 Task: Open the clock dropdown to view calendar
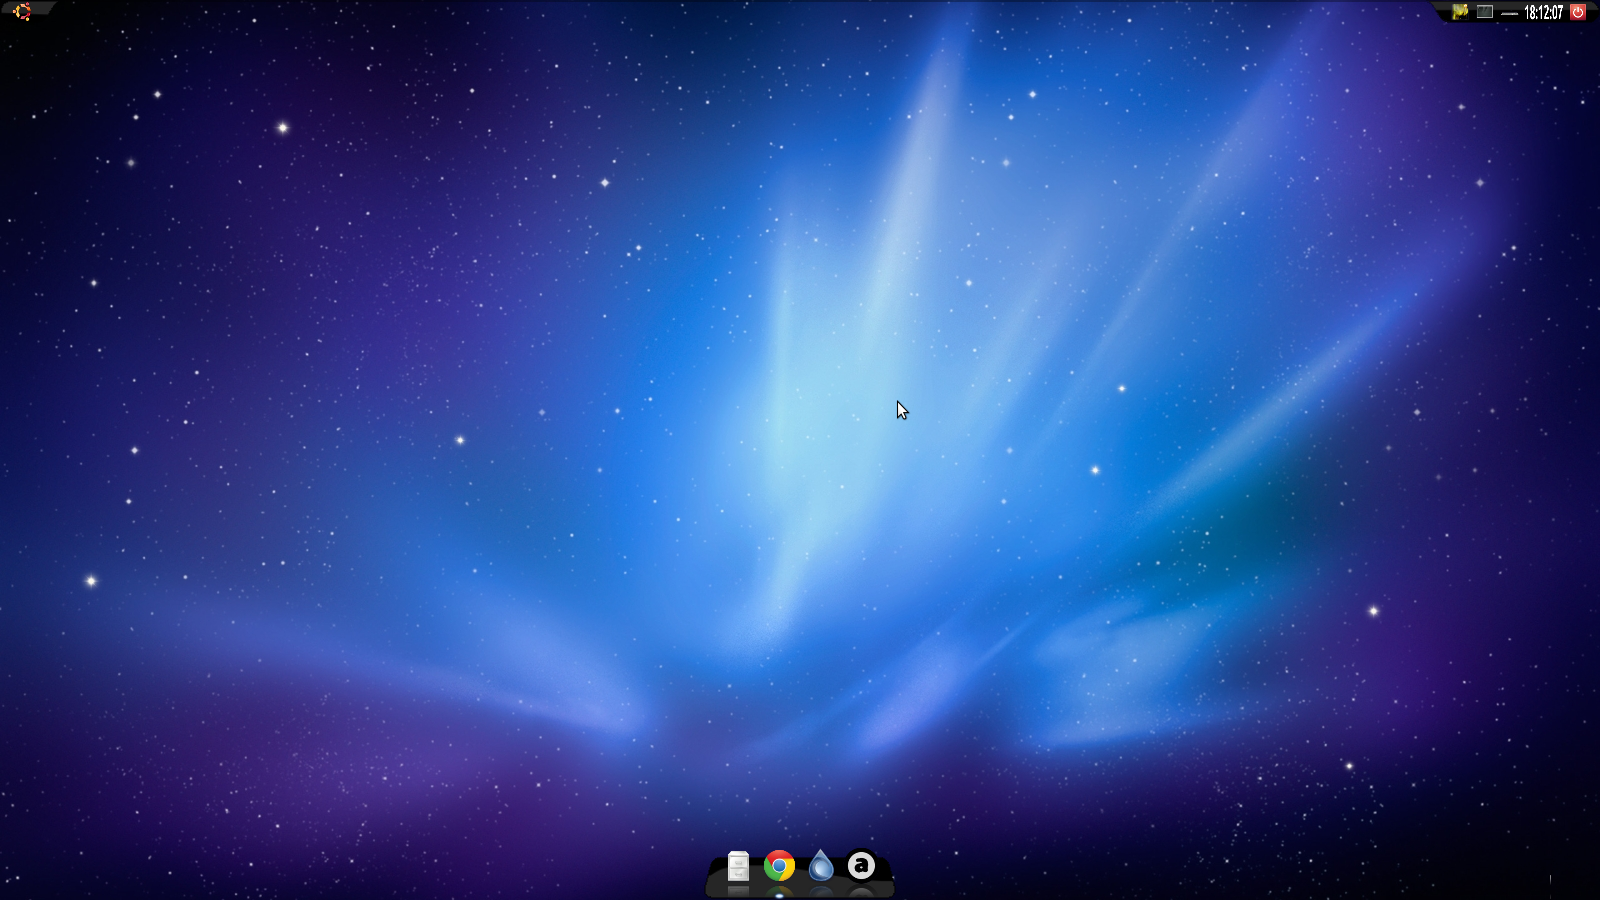pyautogui.click(x=1542, y=12)
